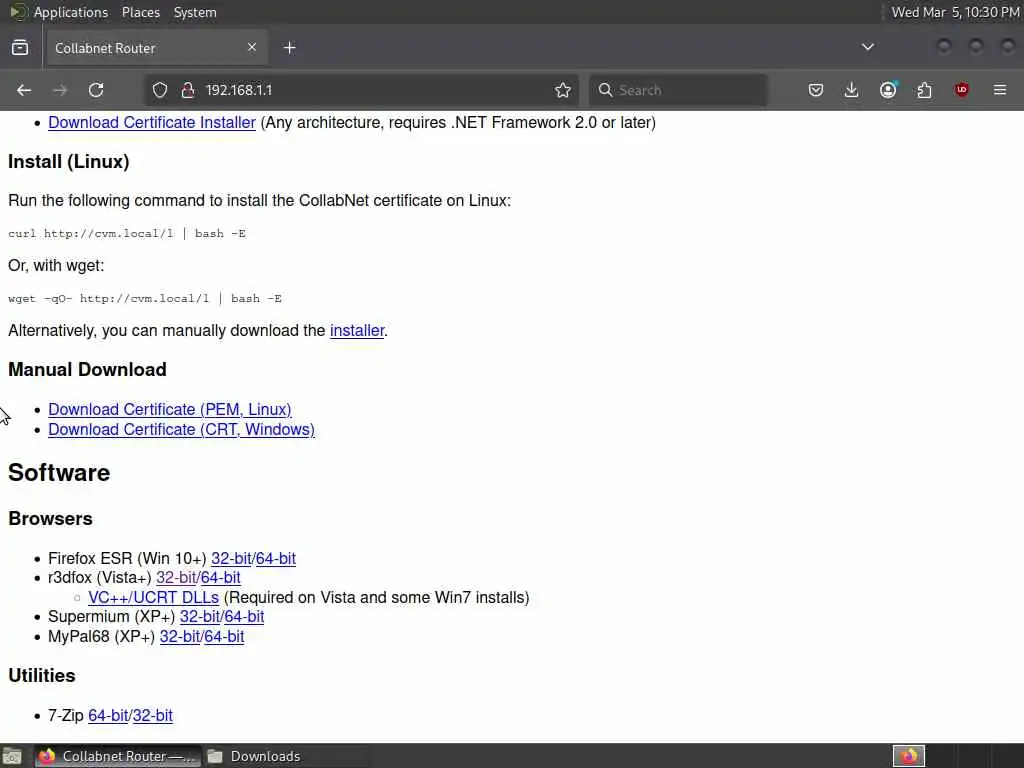
Task: Close the Collabnet Router tab
Action: click(x=252, y=47)
